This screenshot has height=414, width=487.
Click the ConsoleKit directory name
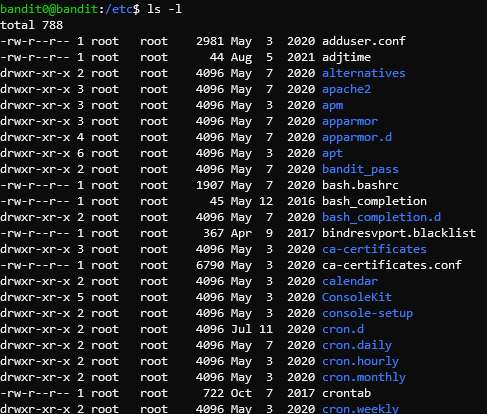pyautogui.click(x=357, y=297)
